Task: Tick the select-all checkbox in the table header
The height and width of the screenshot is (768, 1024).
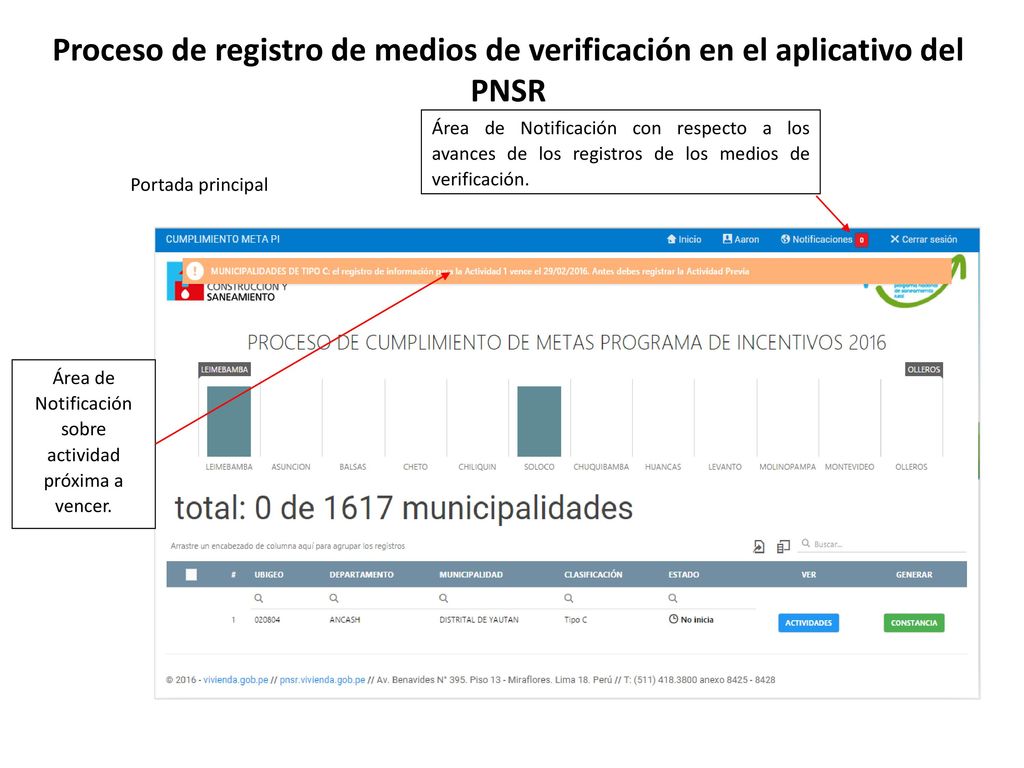Action: (191, 575)
